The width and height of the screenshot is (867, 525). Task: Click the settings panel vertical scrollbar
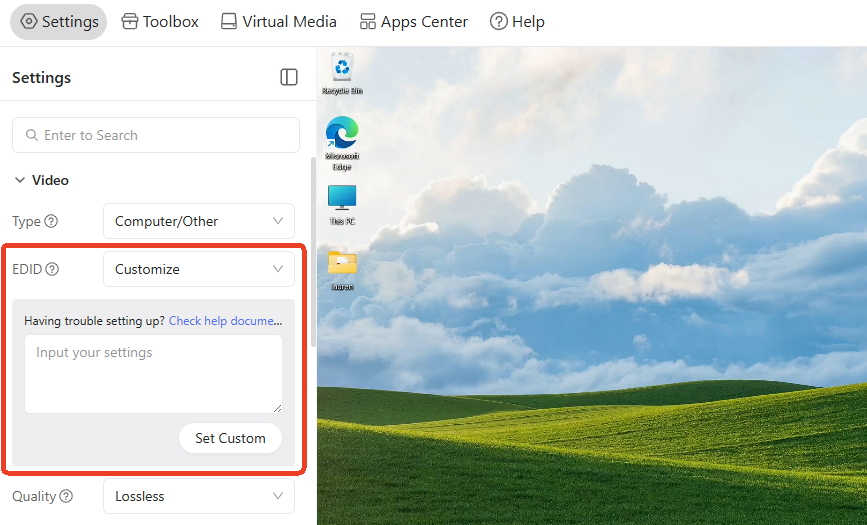[314, 252]
